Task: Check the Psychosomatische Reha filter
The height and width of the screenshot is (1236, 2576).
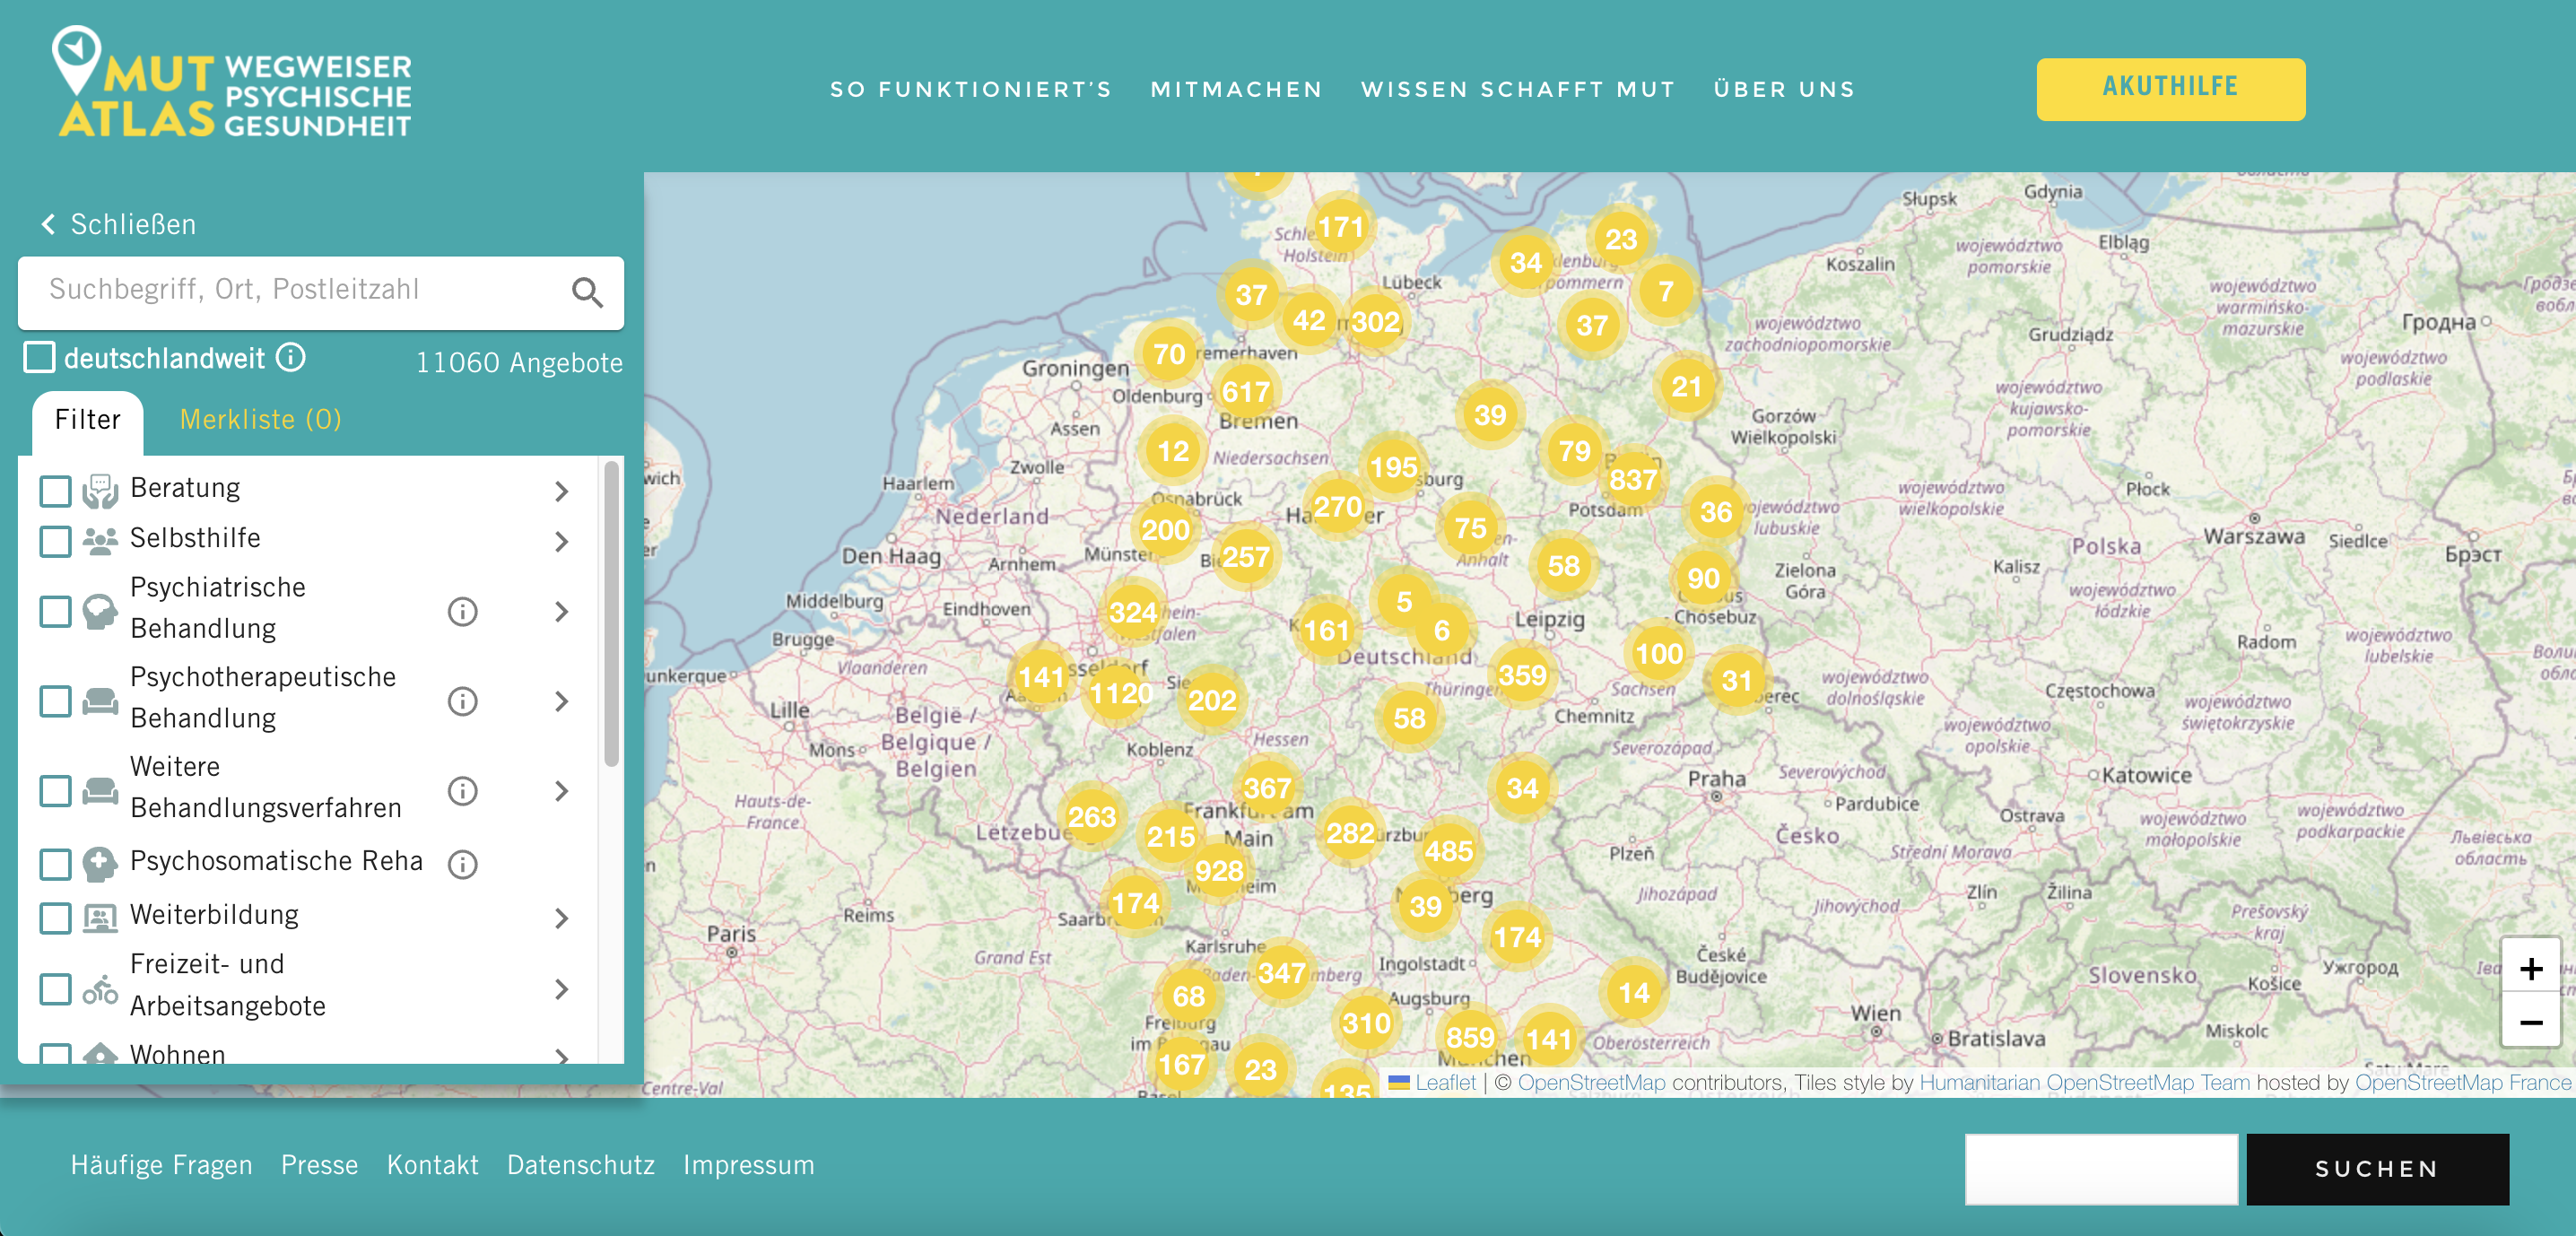Action: click(55, 864)
